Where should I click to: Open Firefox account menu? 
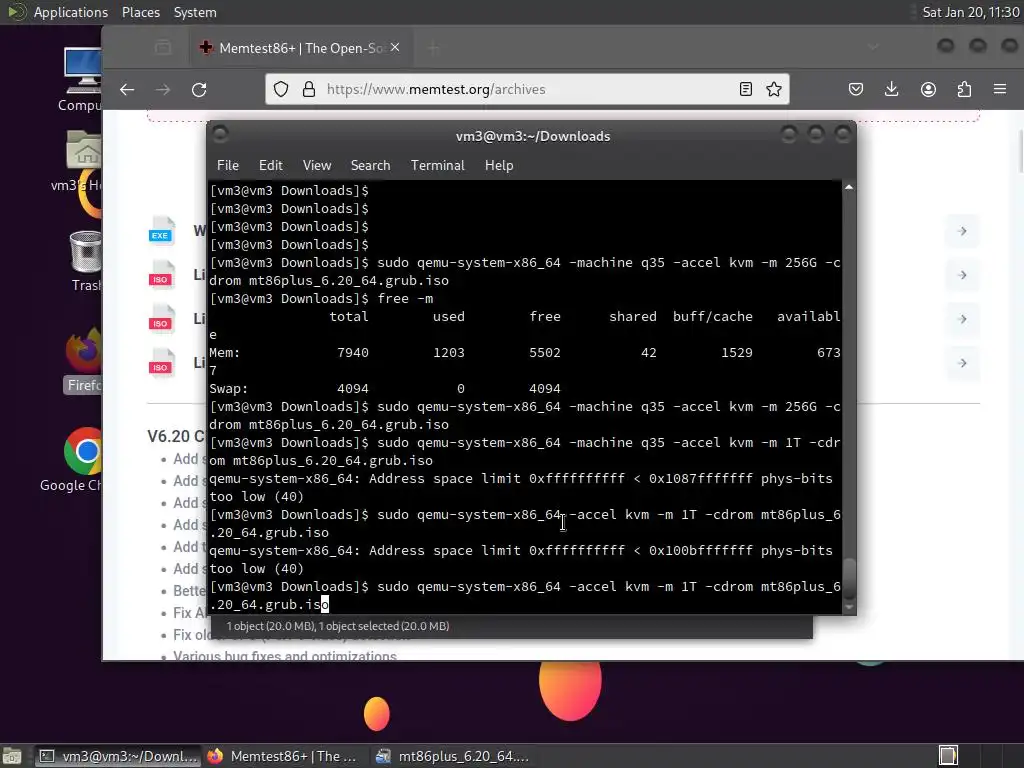click(928, 89)
